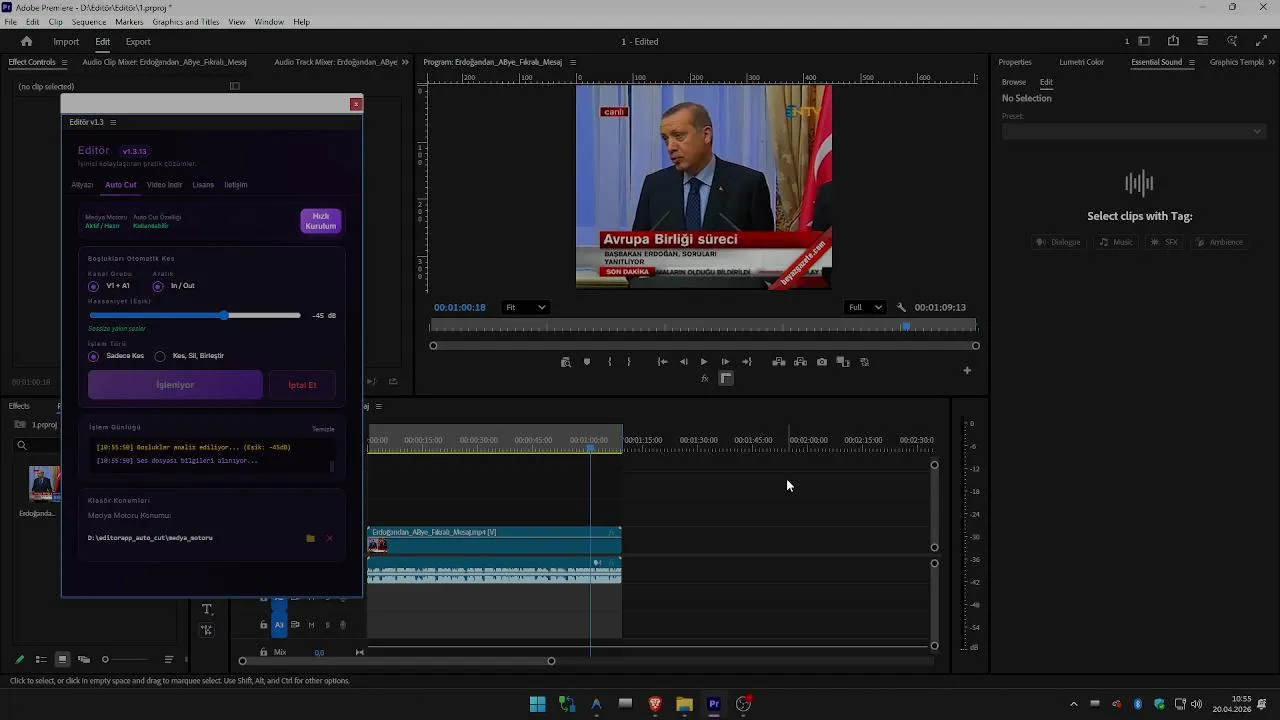Select the Erdoğandan clip thumbnail in Project
This screenshot has height=720, width=1280.
pos(43,484)
